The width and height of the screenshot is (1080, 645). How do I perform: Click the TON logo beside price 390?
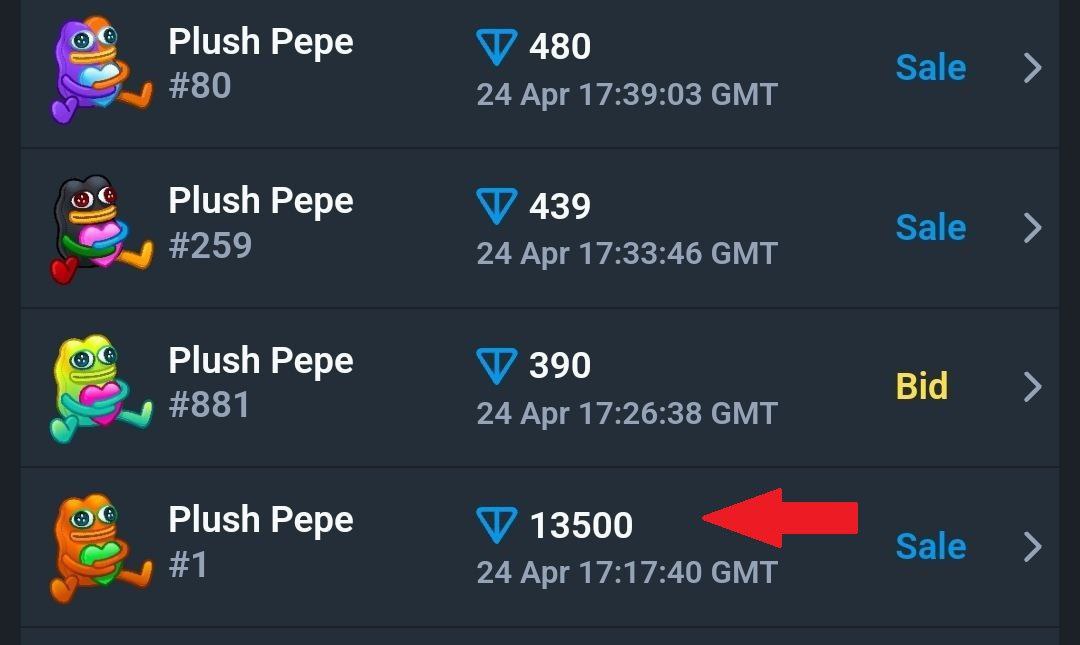[497, 366]
